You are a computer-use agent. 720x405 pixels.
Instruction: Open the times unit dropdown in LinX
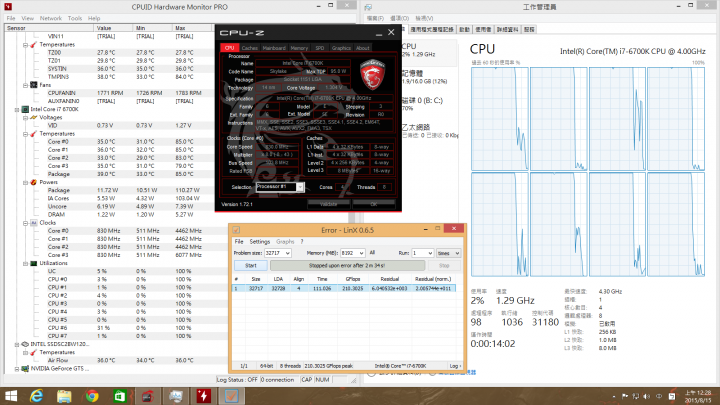tap(457, 253)
